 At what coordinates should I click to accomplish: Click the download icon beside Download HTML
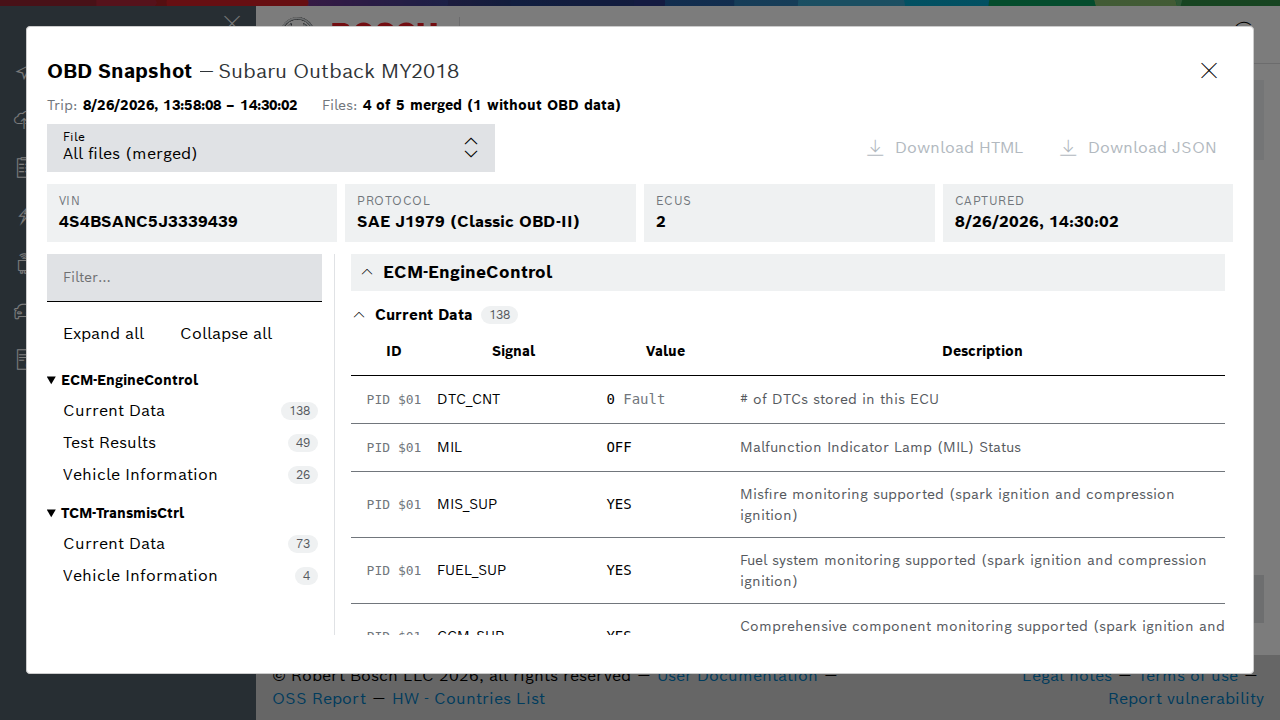[x=875, y=148]
